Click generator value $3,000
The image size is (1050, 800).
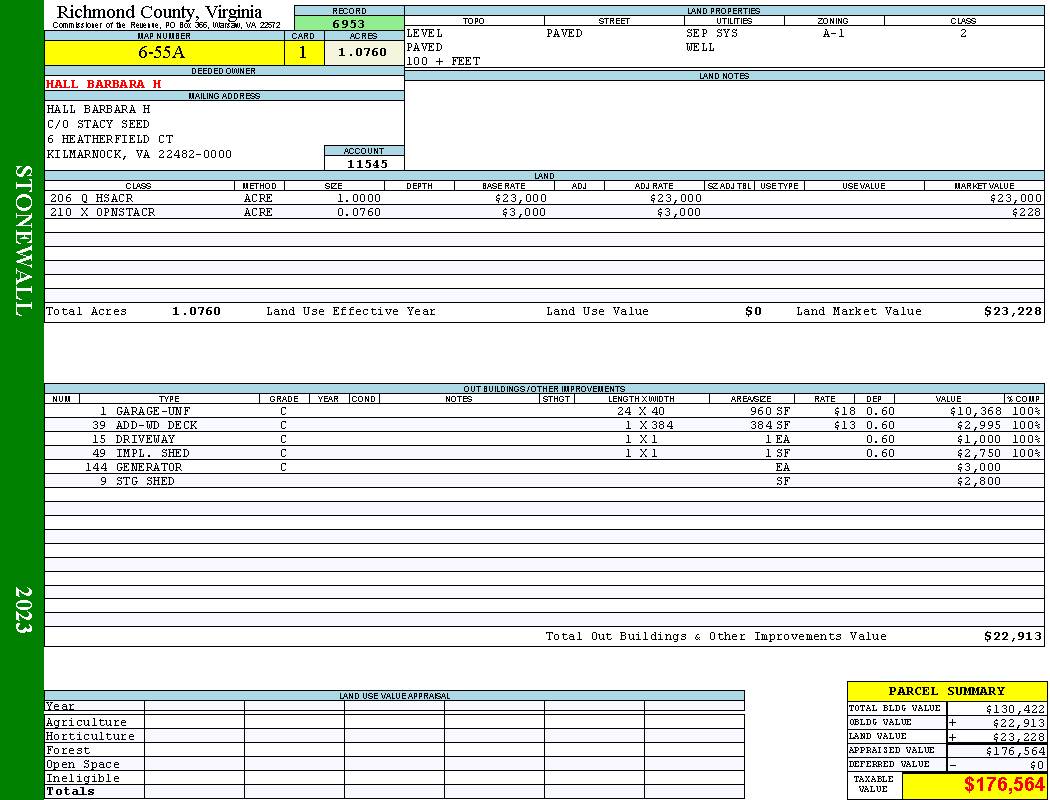coord(979,467)
